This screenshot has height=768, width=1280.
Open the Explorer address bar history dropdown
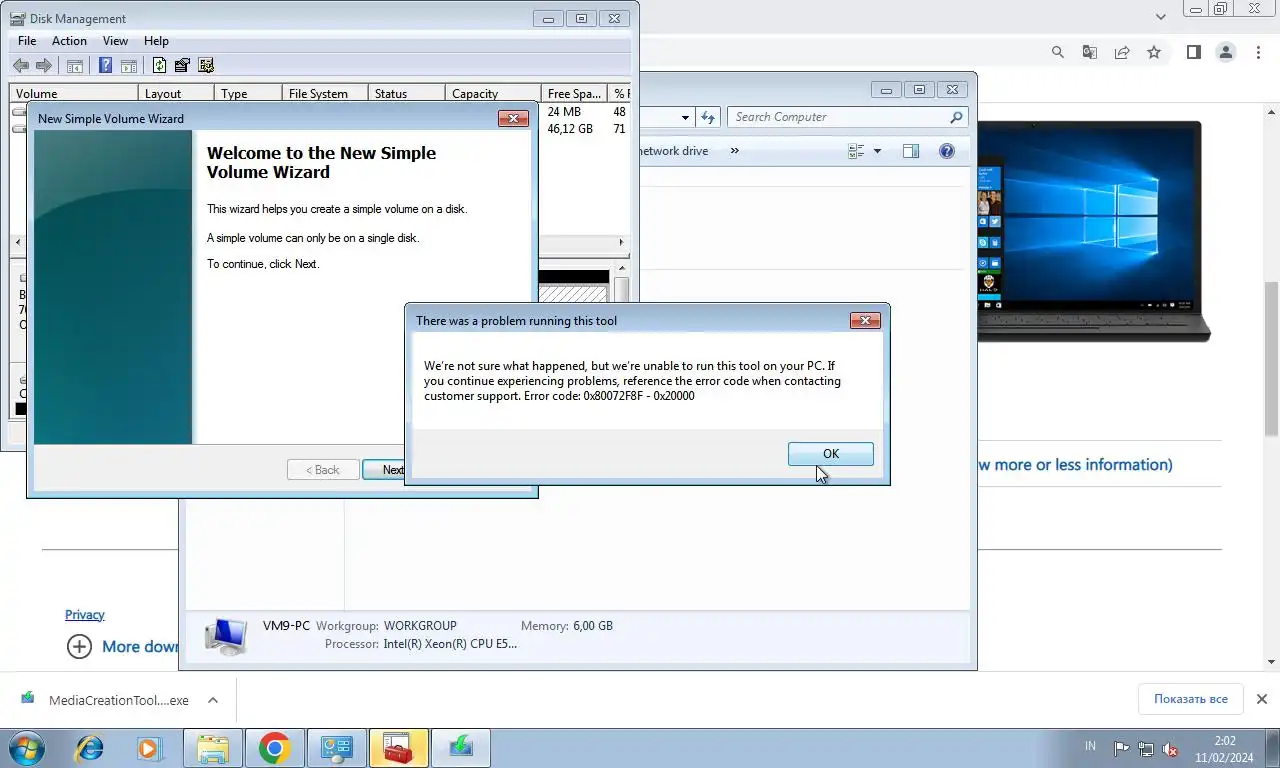pyautogui.click(x=685, y=118)
